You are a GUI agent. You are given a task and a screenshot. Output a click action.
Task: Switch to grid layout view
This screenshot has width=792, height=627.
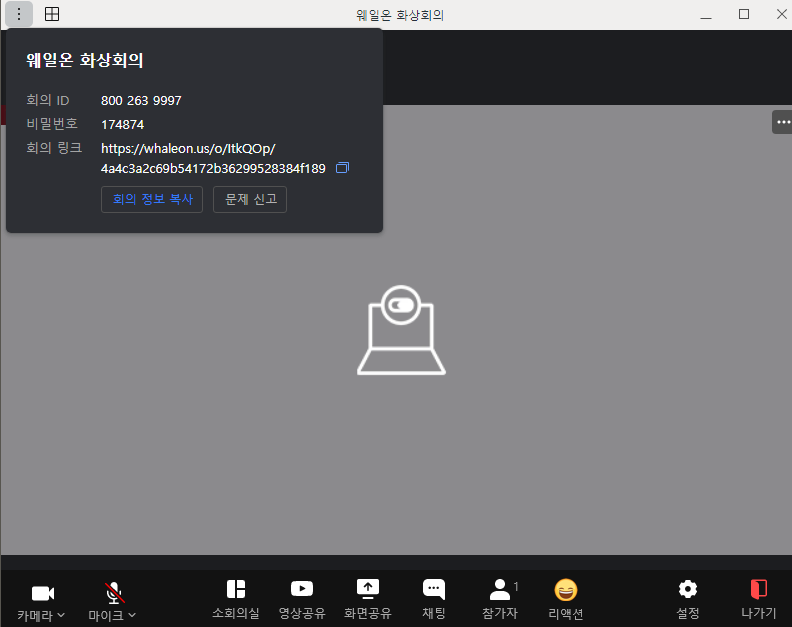pyautogui.click(x=52, y=14)
